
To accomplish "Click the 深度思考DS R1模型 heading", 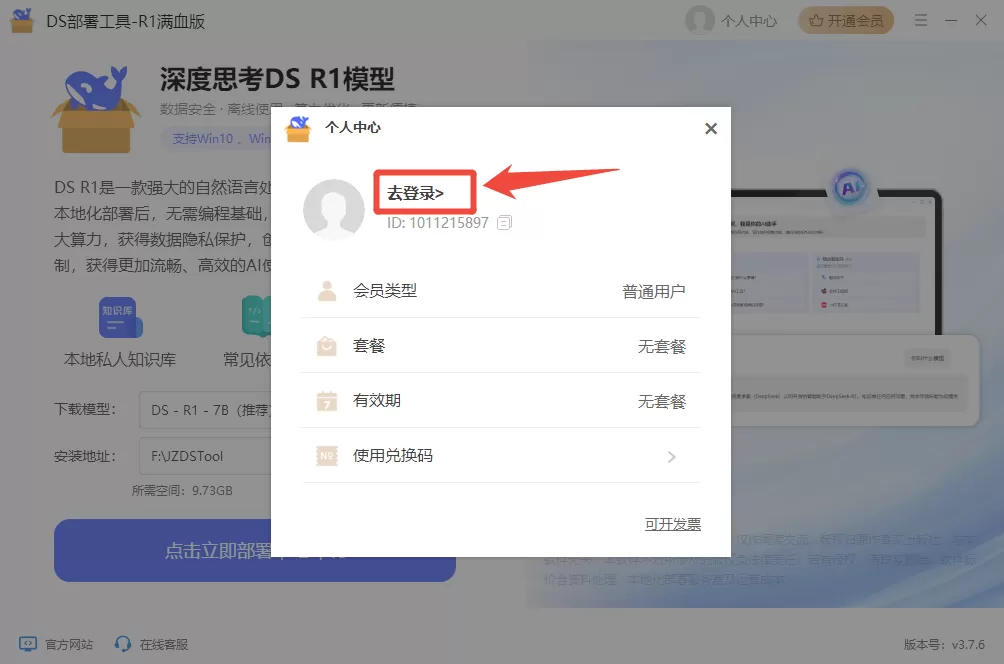I will click(277, 79).
